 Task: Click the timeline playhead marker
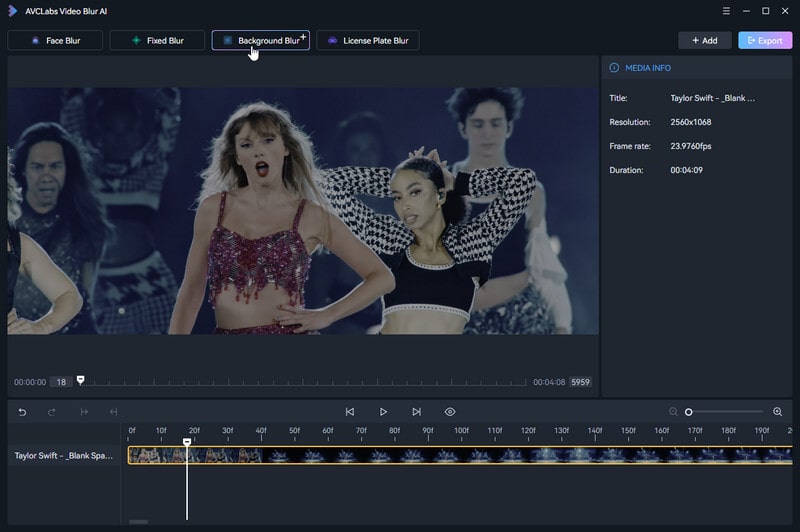coord(187,442)
